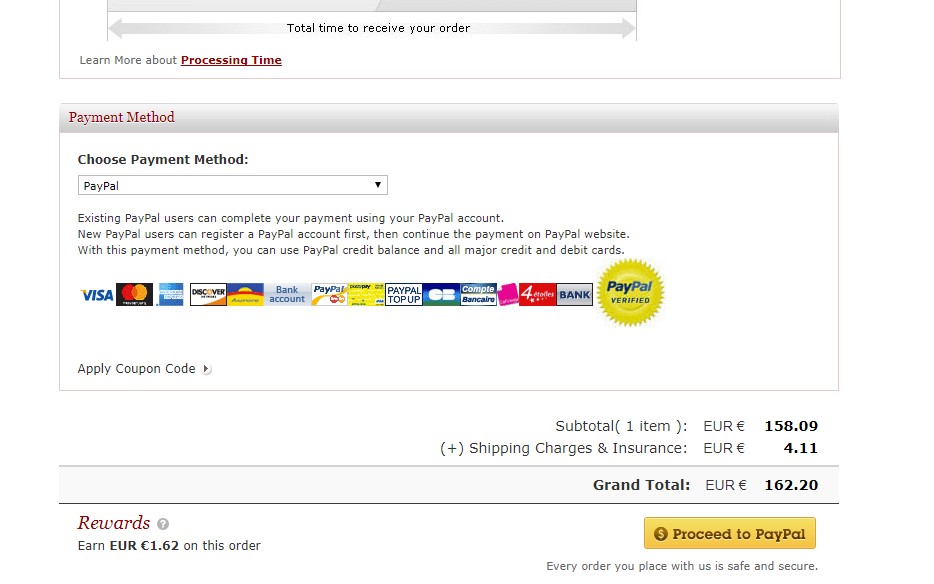
Task: Click the American Express logo
Action: pos(171,294)
